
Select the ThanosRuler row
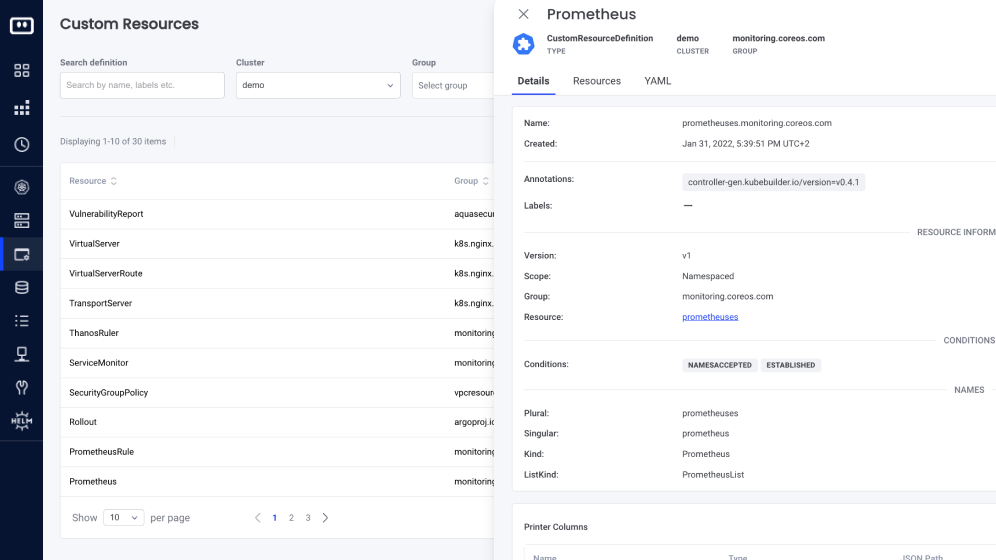[x=277, y=333]
